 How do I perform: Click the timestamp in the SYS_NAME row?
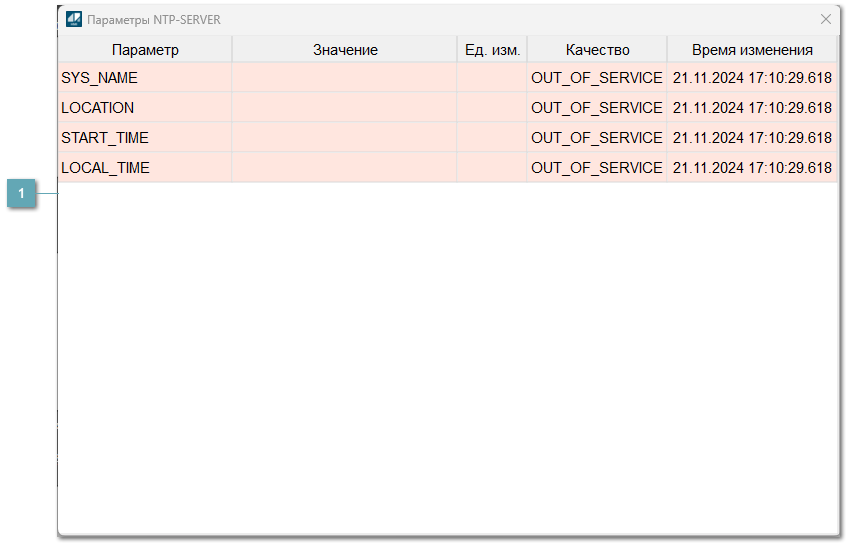pyautogui.click(x=752, y=78)
